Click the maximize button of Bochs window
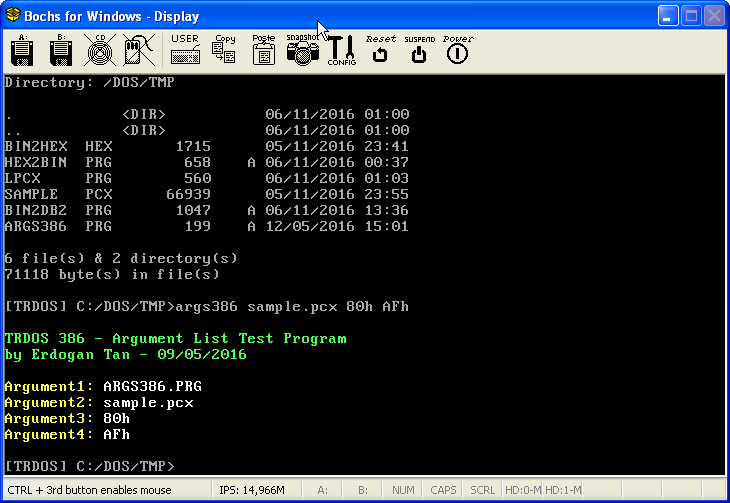Image resolution: width=730 pixels, height=503 pixels. click(x=691, y=16)
